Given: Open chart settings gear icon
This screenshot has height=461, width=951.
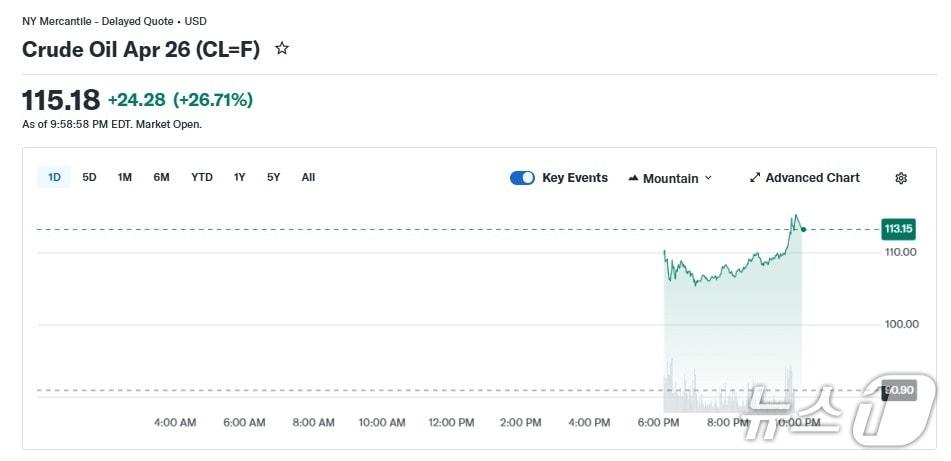Looking at the screenshot, I should click(x=900, y=178).
